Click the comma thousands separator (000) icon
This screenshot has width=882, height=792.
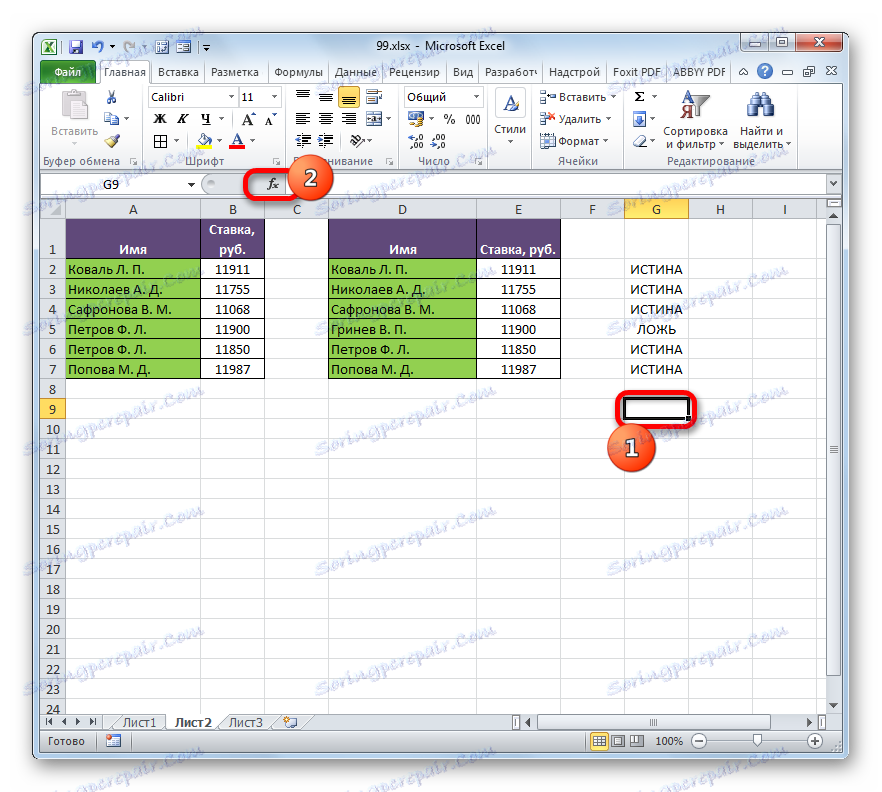point(473,119)
